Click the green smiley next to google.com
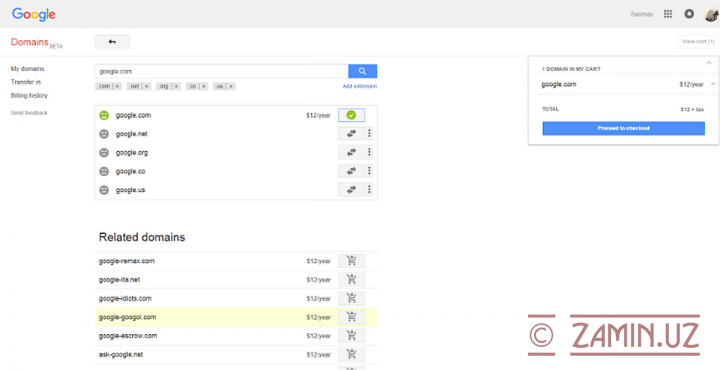 tap(104, 115)
